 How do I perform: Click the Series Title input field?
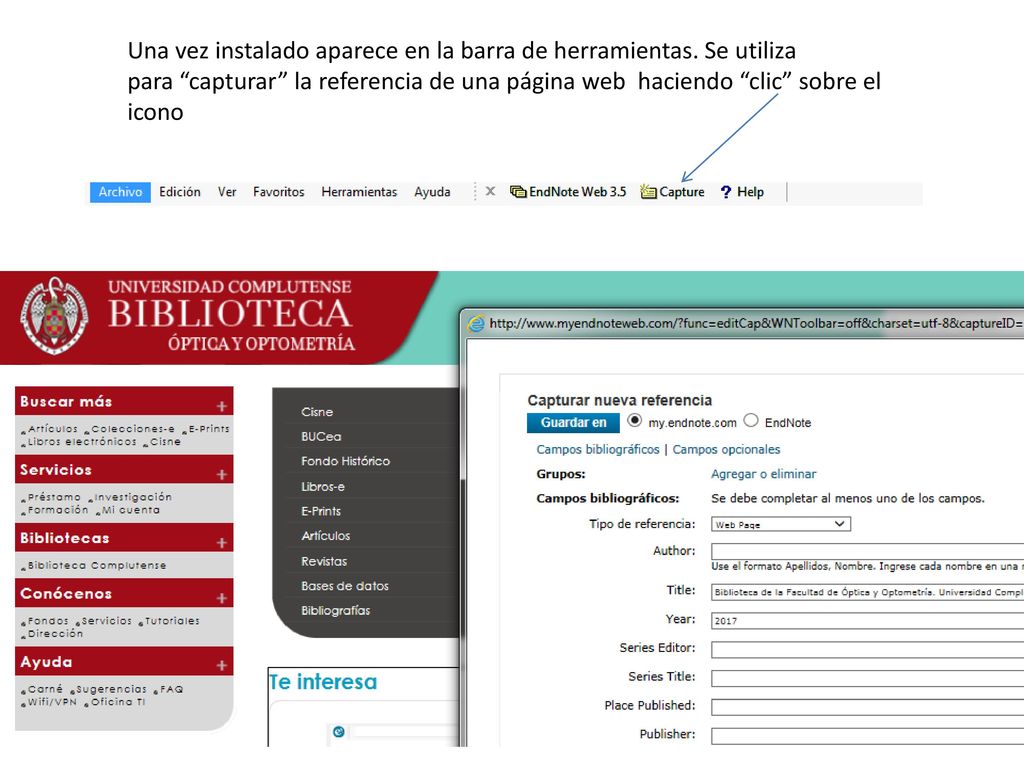coord(867,679)
